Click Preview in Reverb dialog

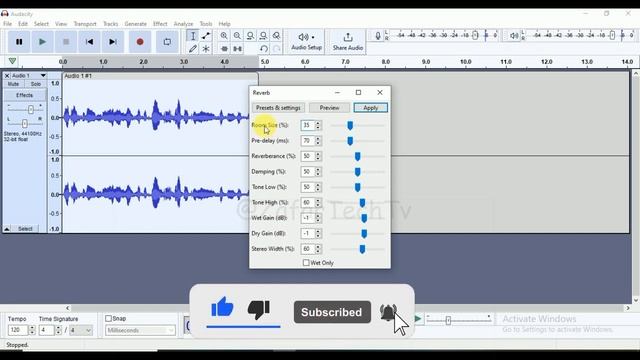pos(329,108)
